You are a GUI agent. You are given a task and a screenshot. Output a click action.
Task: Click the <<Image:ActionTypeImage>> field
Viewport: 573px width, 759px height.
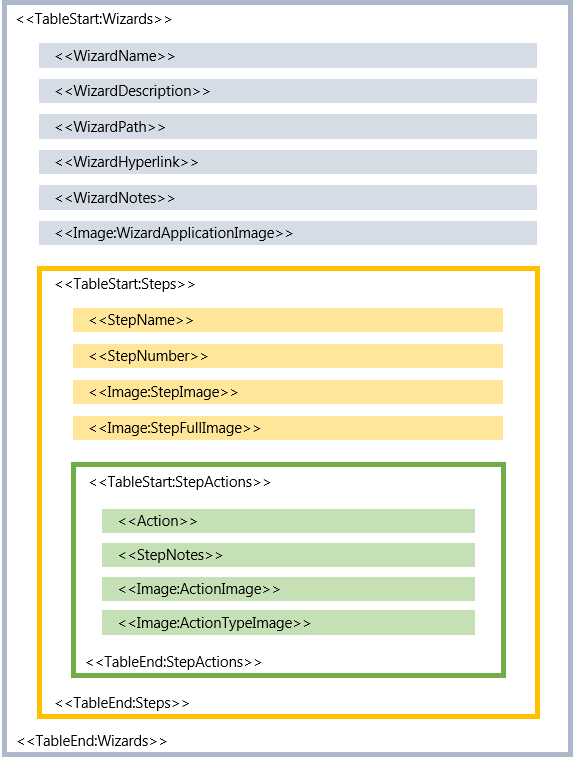[x=288, y=622]
